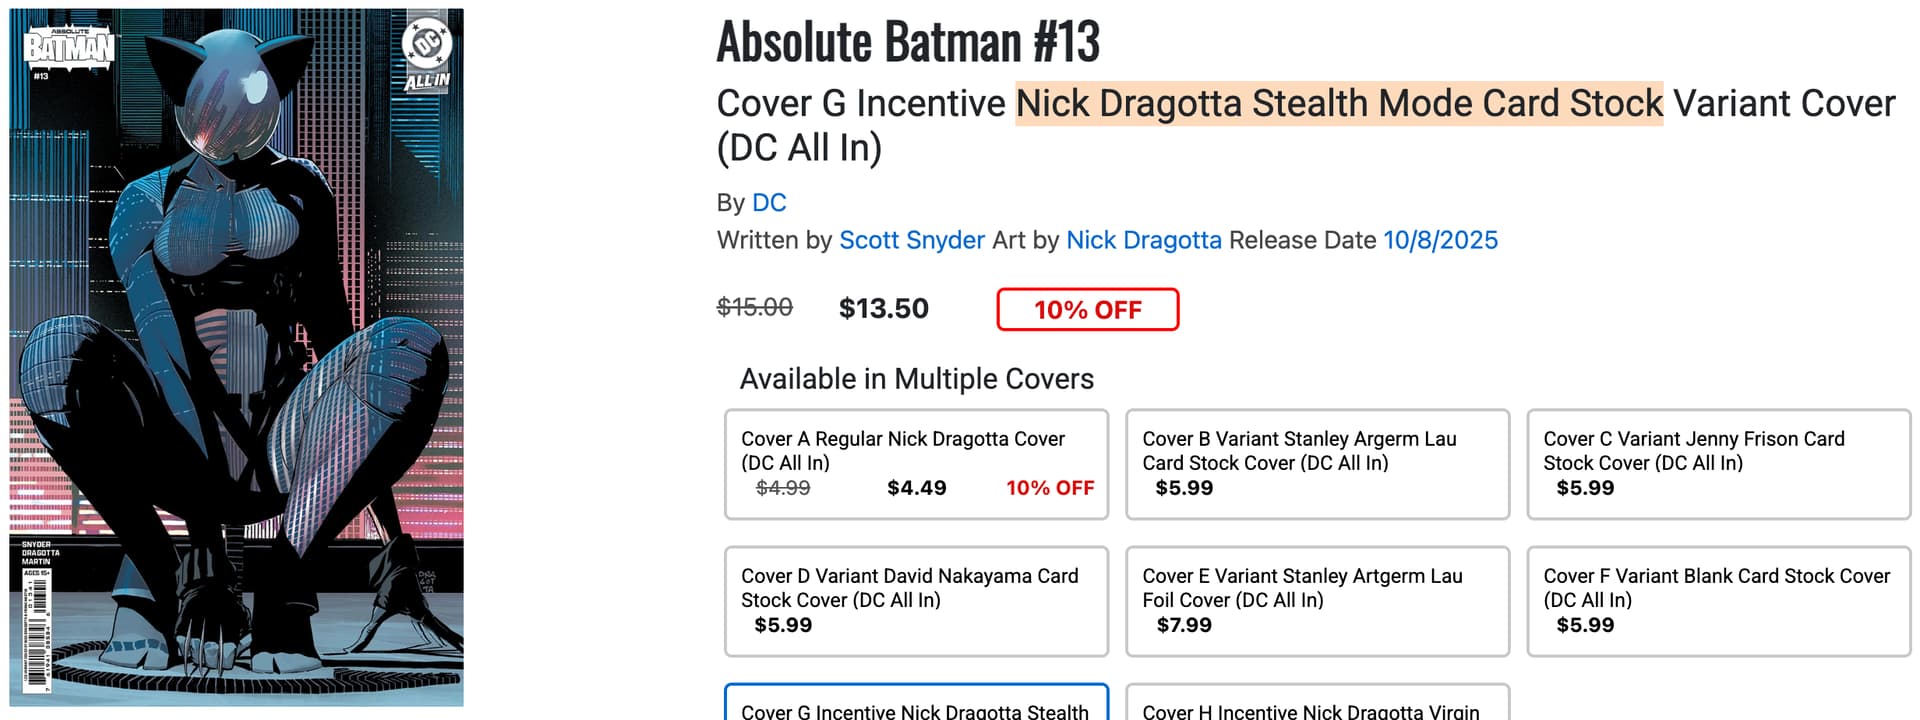This screenshot has height=720, width=1920.
Task: Open writer Scott Snyder's link
Action: tap(911, 240)
